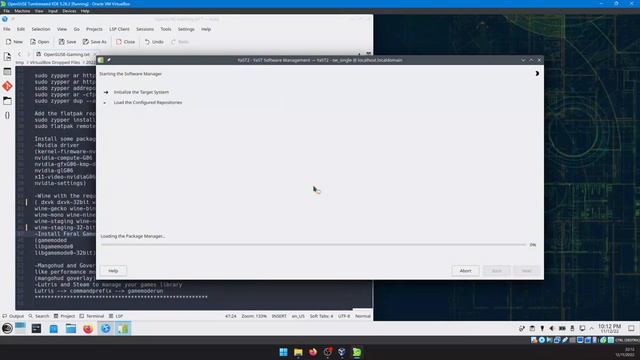
Task: Open the Settings menu in Kate
Action: [x=186, y=29]
